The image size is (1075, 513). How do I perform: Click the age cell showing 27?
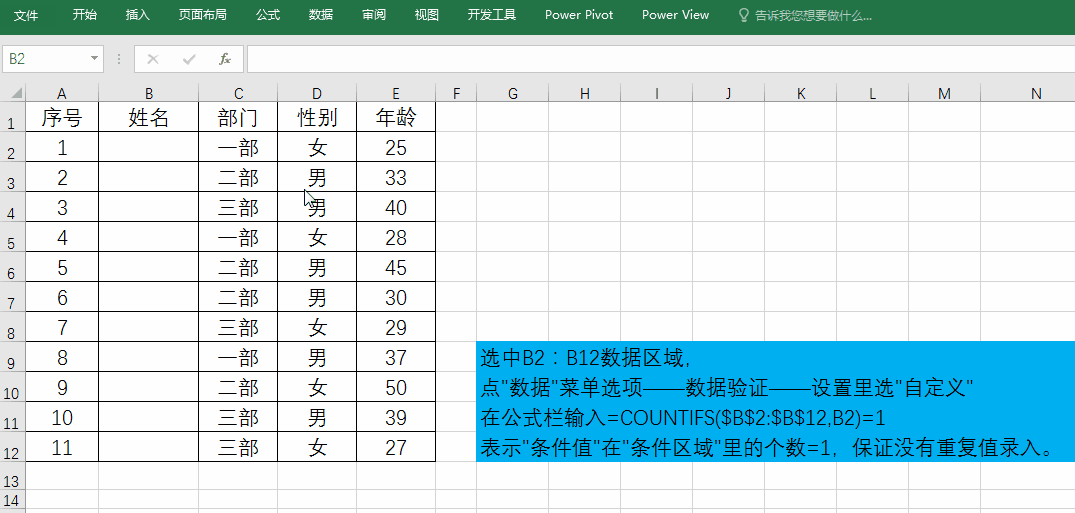pyautogui.click(x=396, y=447)
